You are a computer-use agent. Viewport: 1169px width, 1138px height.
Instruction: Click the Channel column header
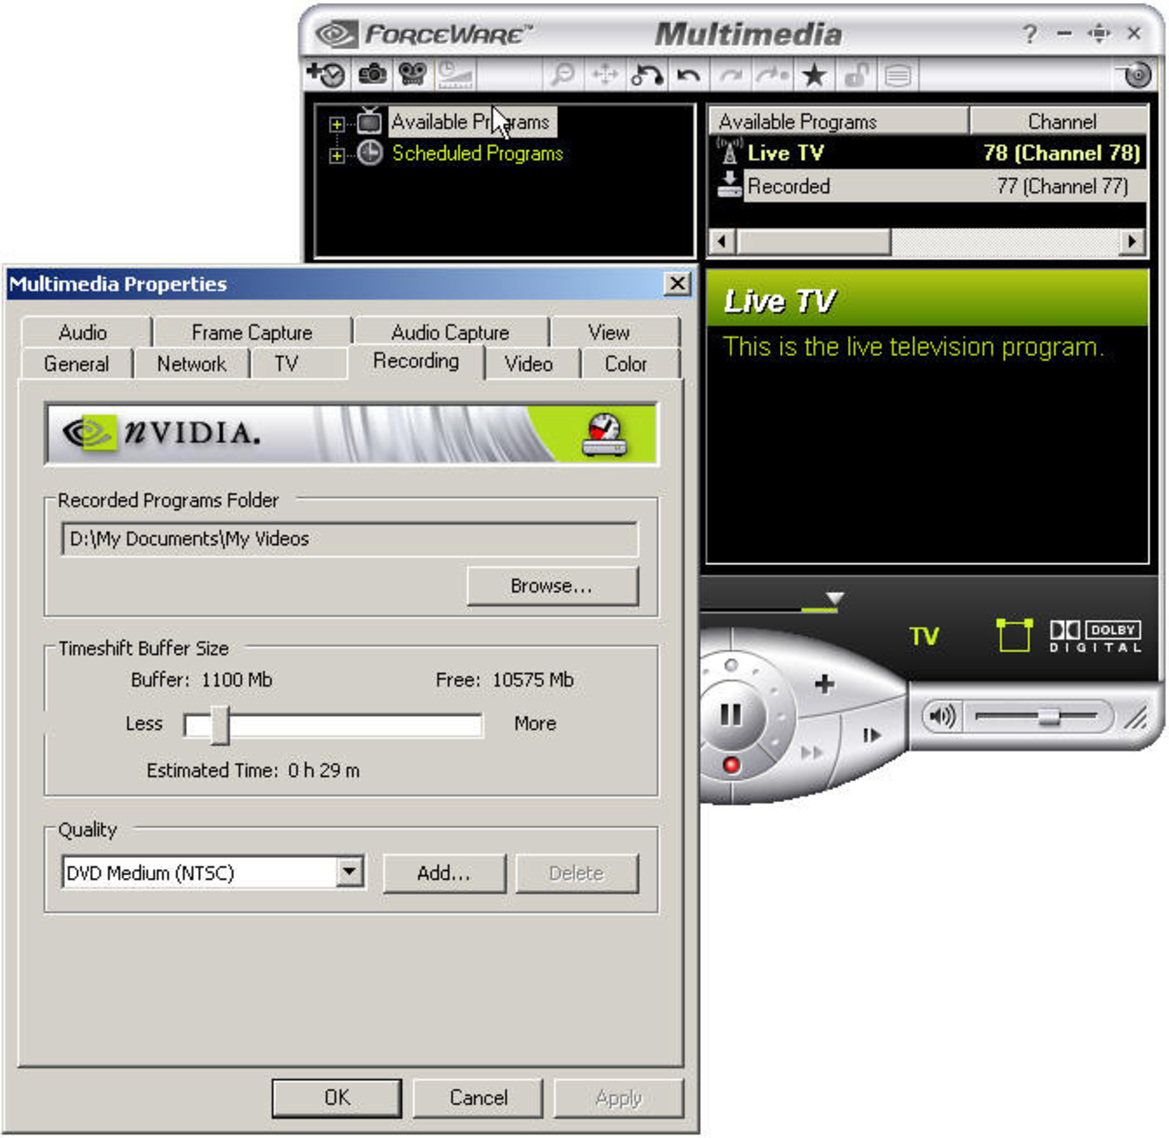1059,121
